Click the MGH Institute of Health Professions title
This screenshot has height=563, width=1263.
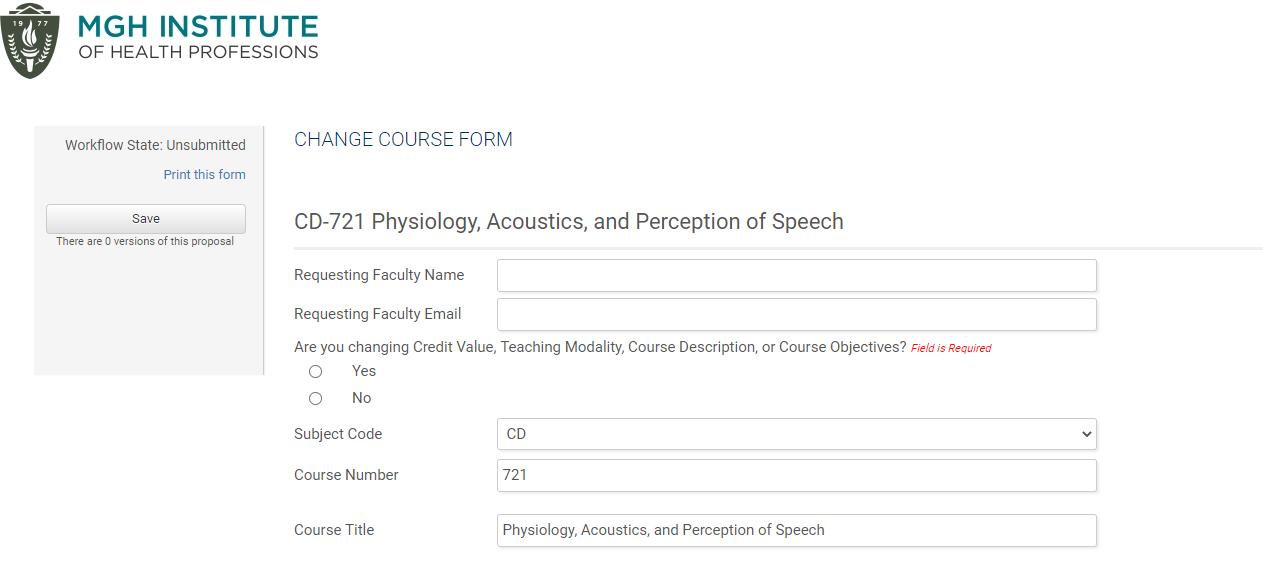click(x=198, y=37)
